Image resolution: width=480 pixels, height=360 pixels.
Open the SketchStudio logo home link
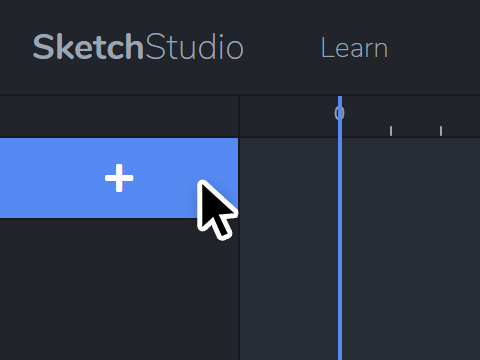click(x=138, y=47)
